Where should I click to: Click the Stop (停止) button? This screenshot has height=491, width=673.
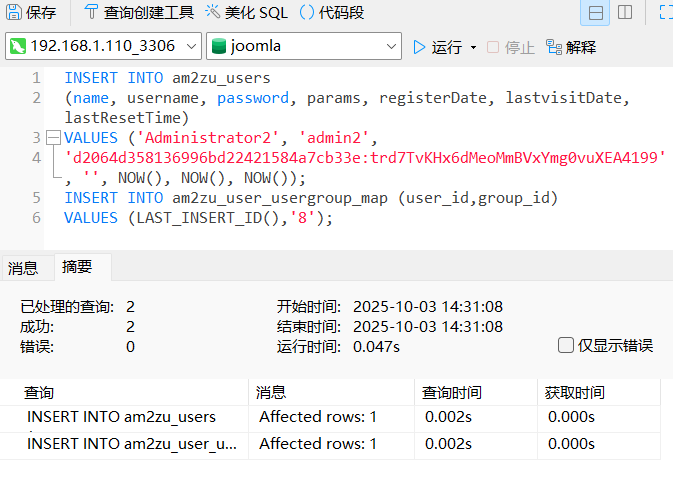coord(510,47)
